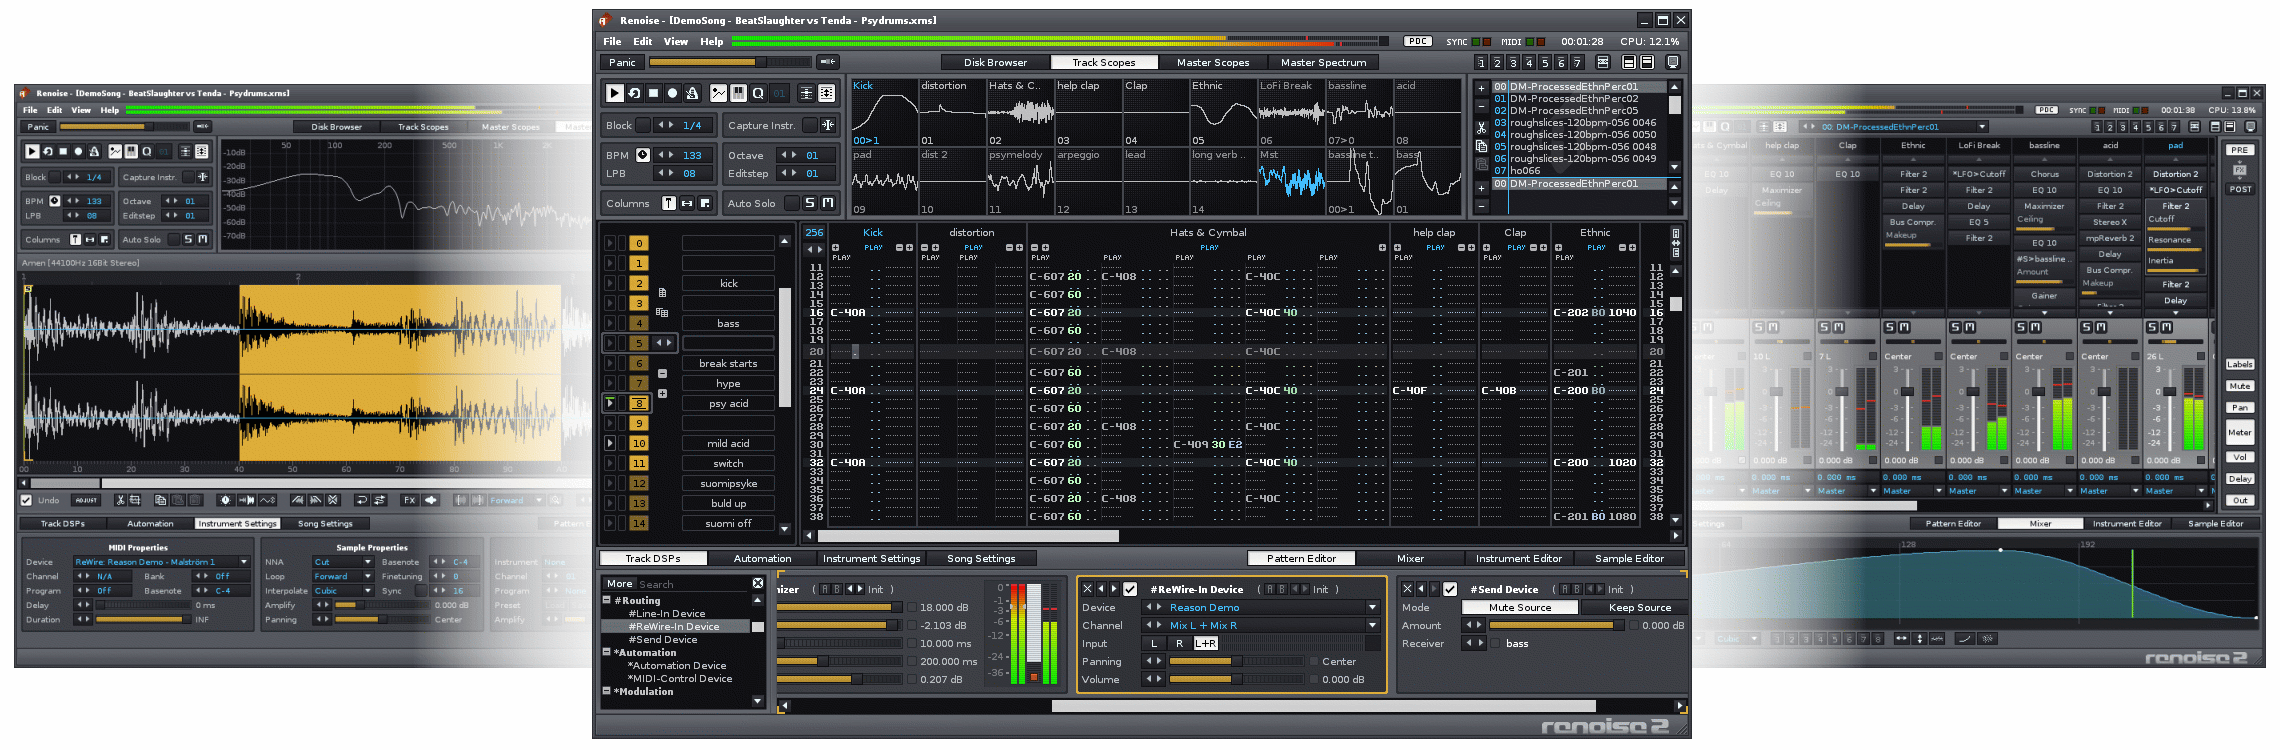Open the File menu in center window

click(612, 41)
